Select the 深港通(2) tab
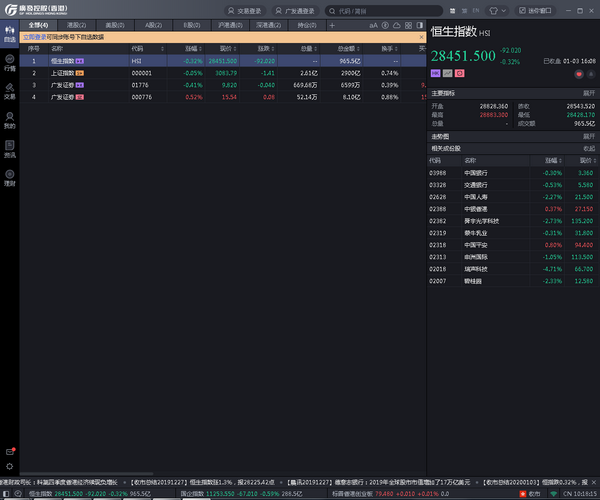600x500 pixels. pyautogui.click(x=269, y=25)
